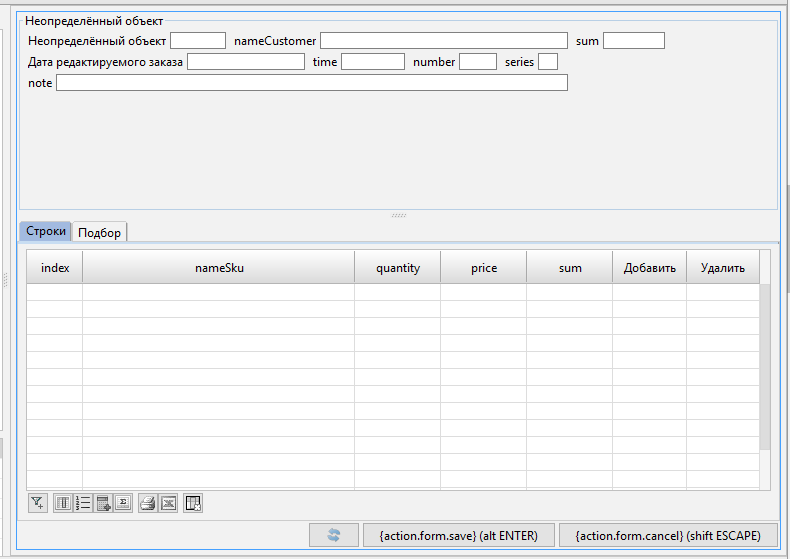
Task: Open the column settings icon in table toolbar
Action: [x=64, y=503]
